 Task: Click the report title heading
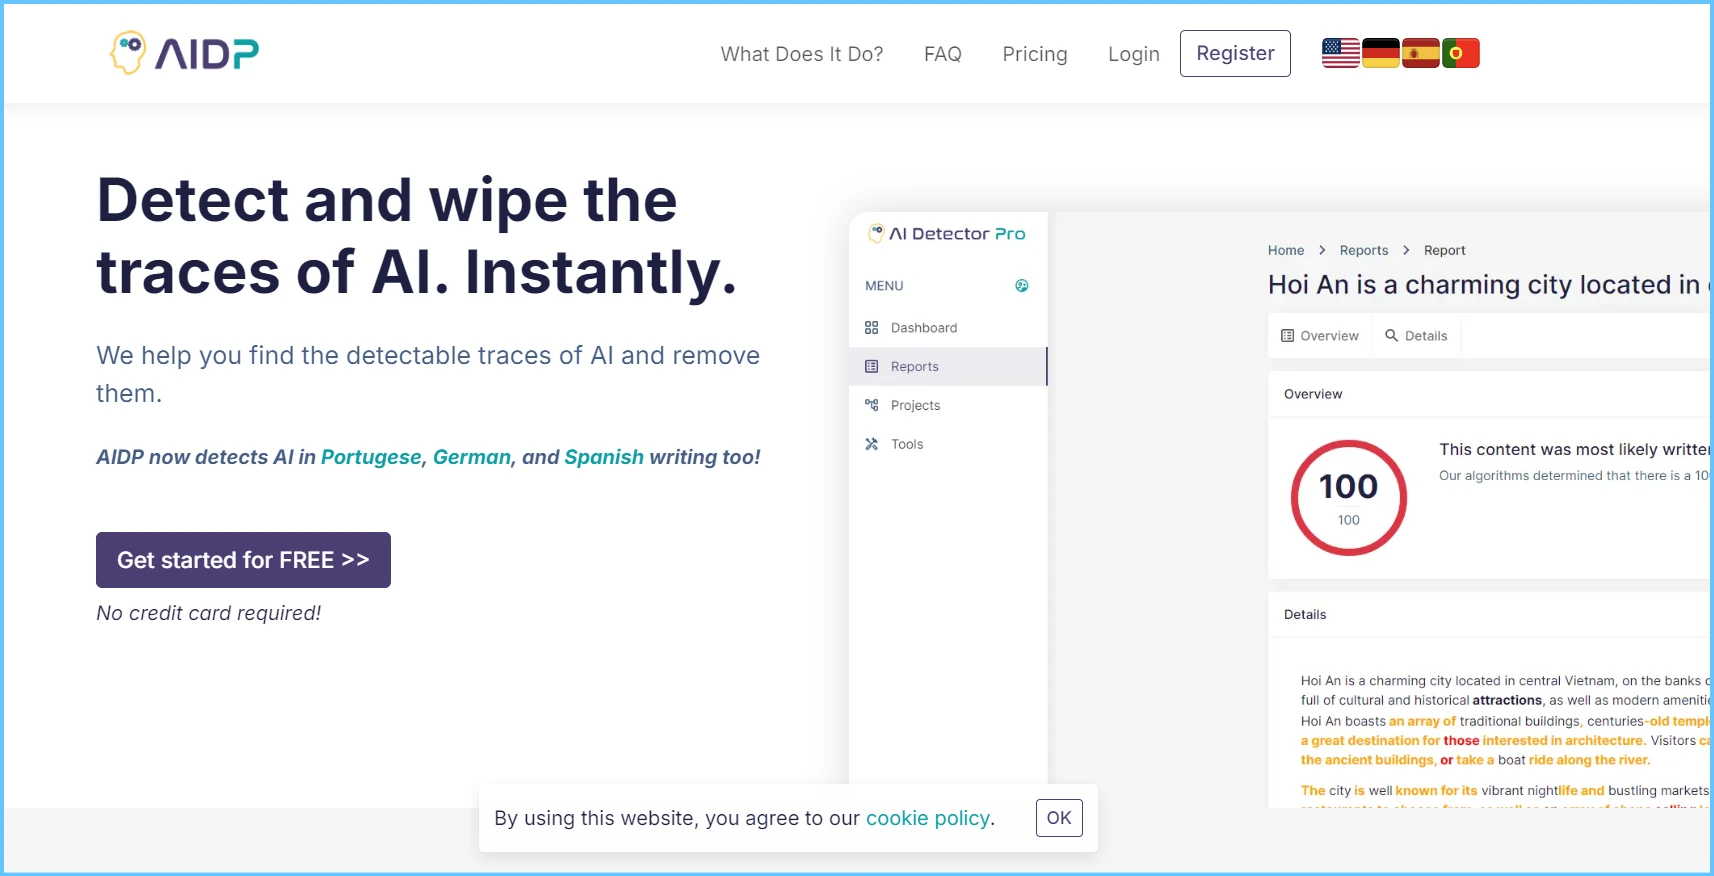pos(1488,285)
